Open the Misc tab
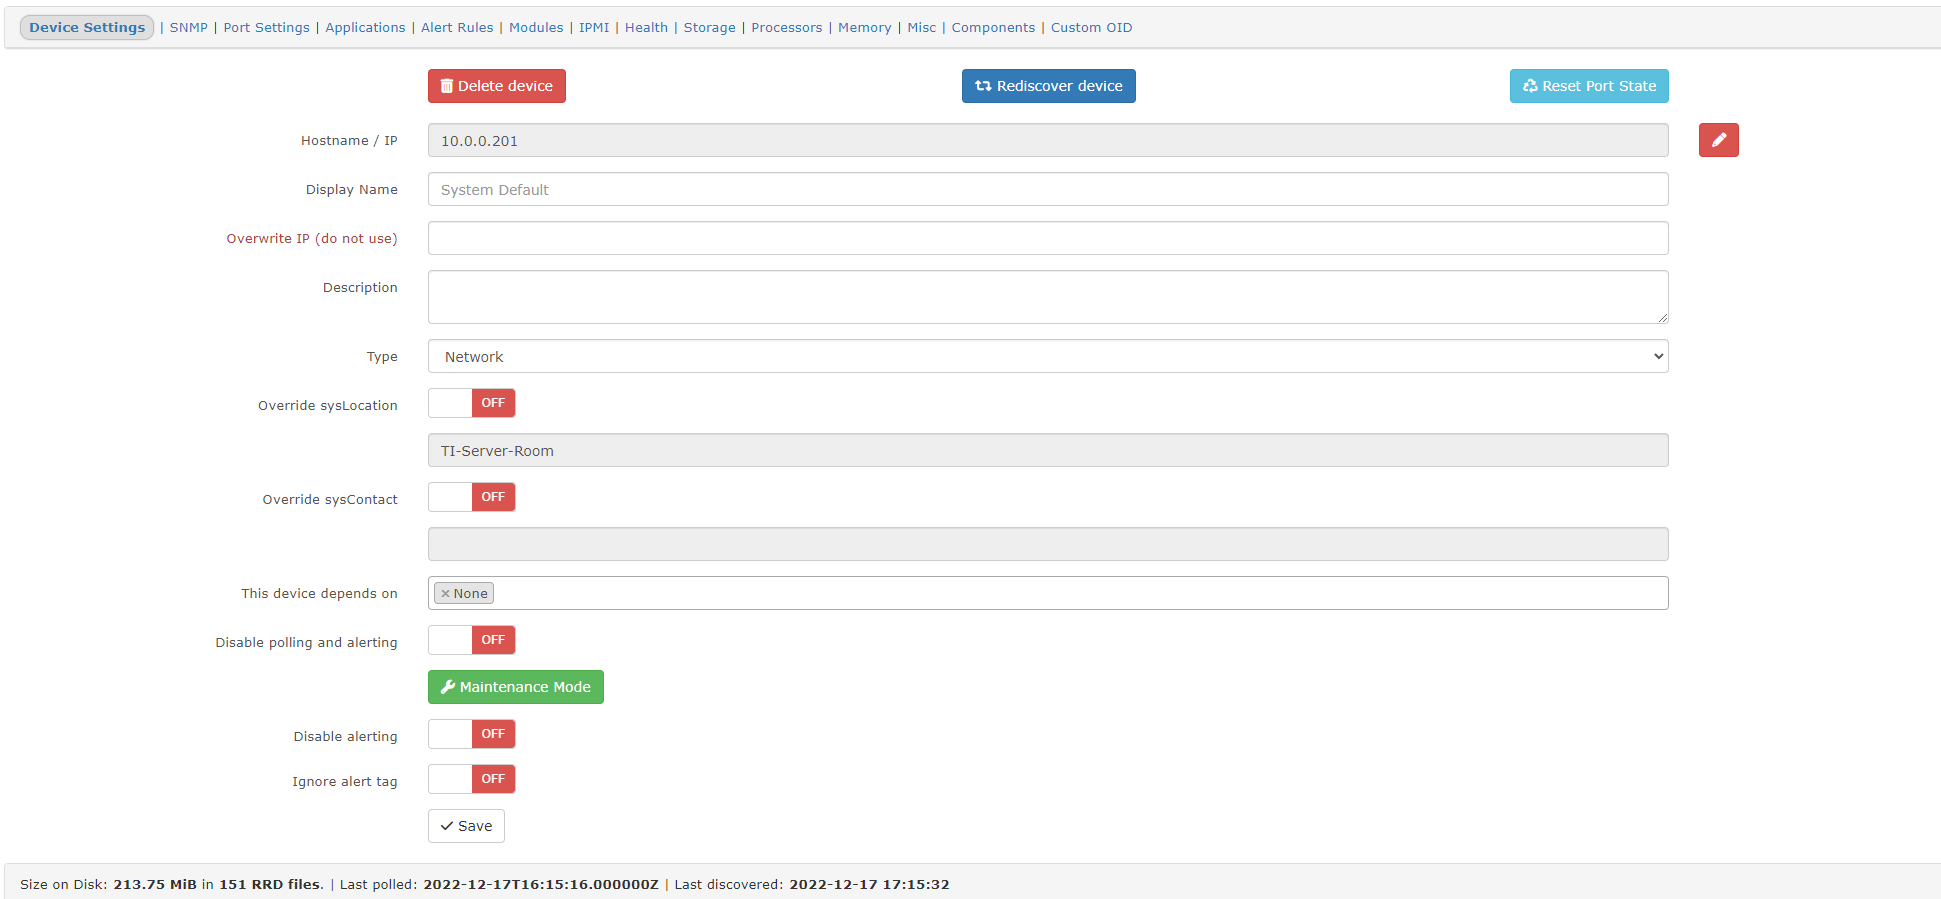Viewport: 1941px width, 899px height. pyautogui.click(x=922, y=27)
